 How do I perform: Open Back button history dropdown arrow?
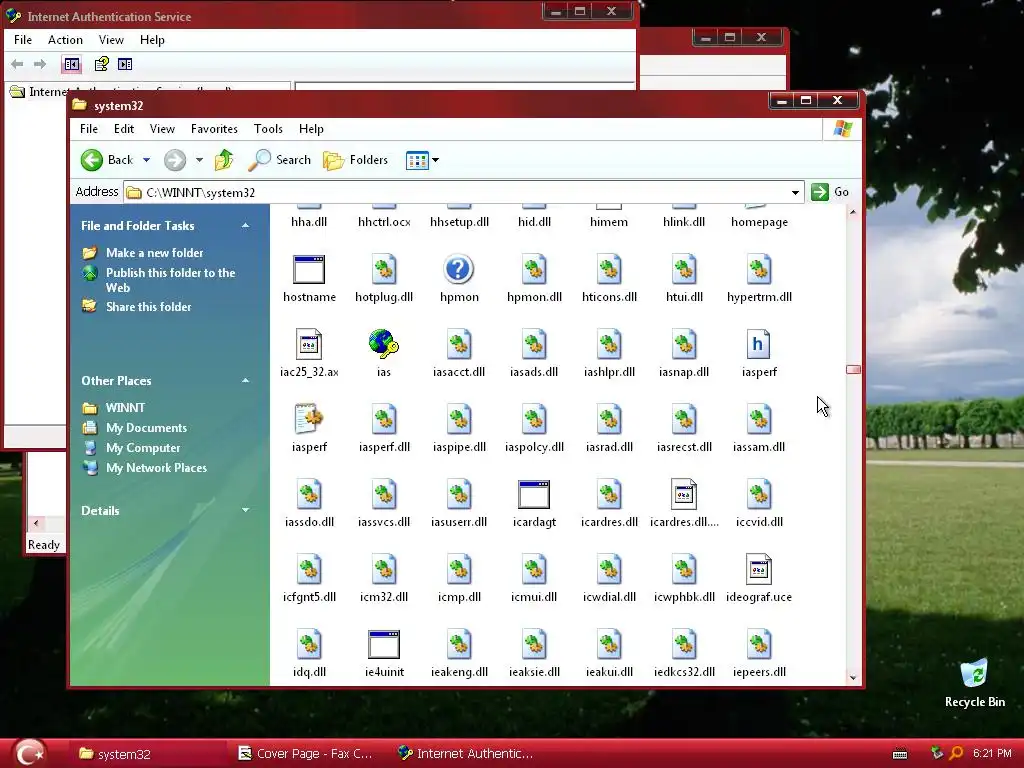(146, 160)
